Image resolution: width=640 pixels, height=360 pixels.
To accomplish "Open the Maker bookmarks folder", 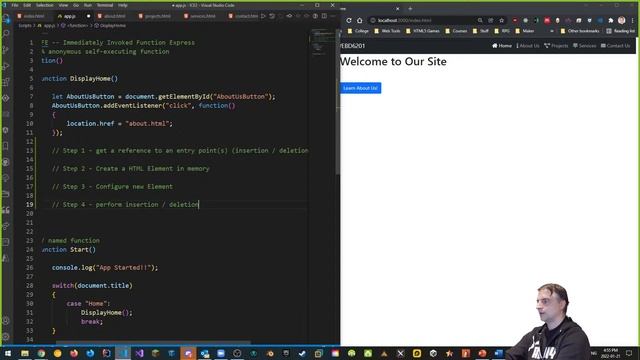I will coord(524,31).
